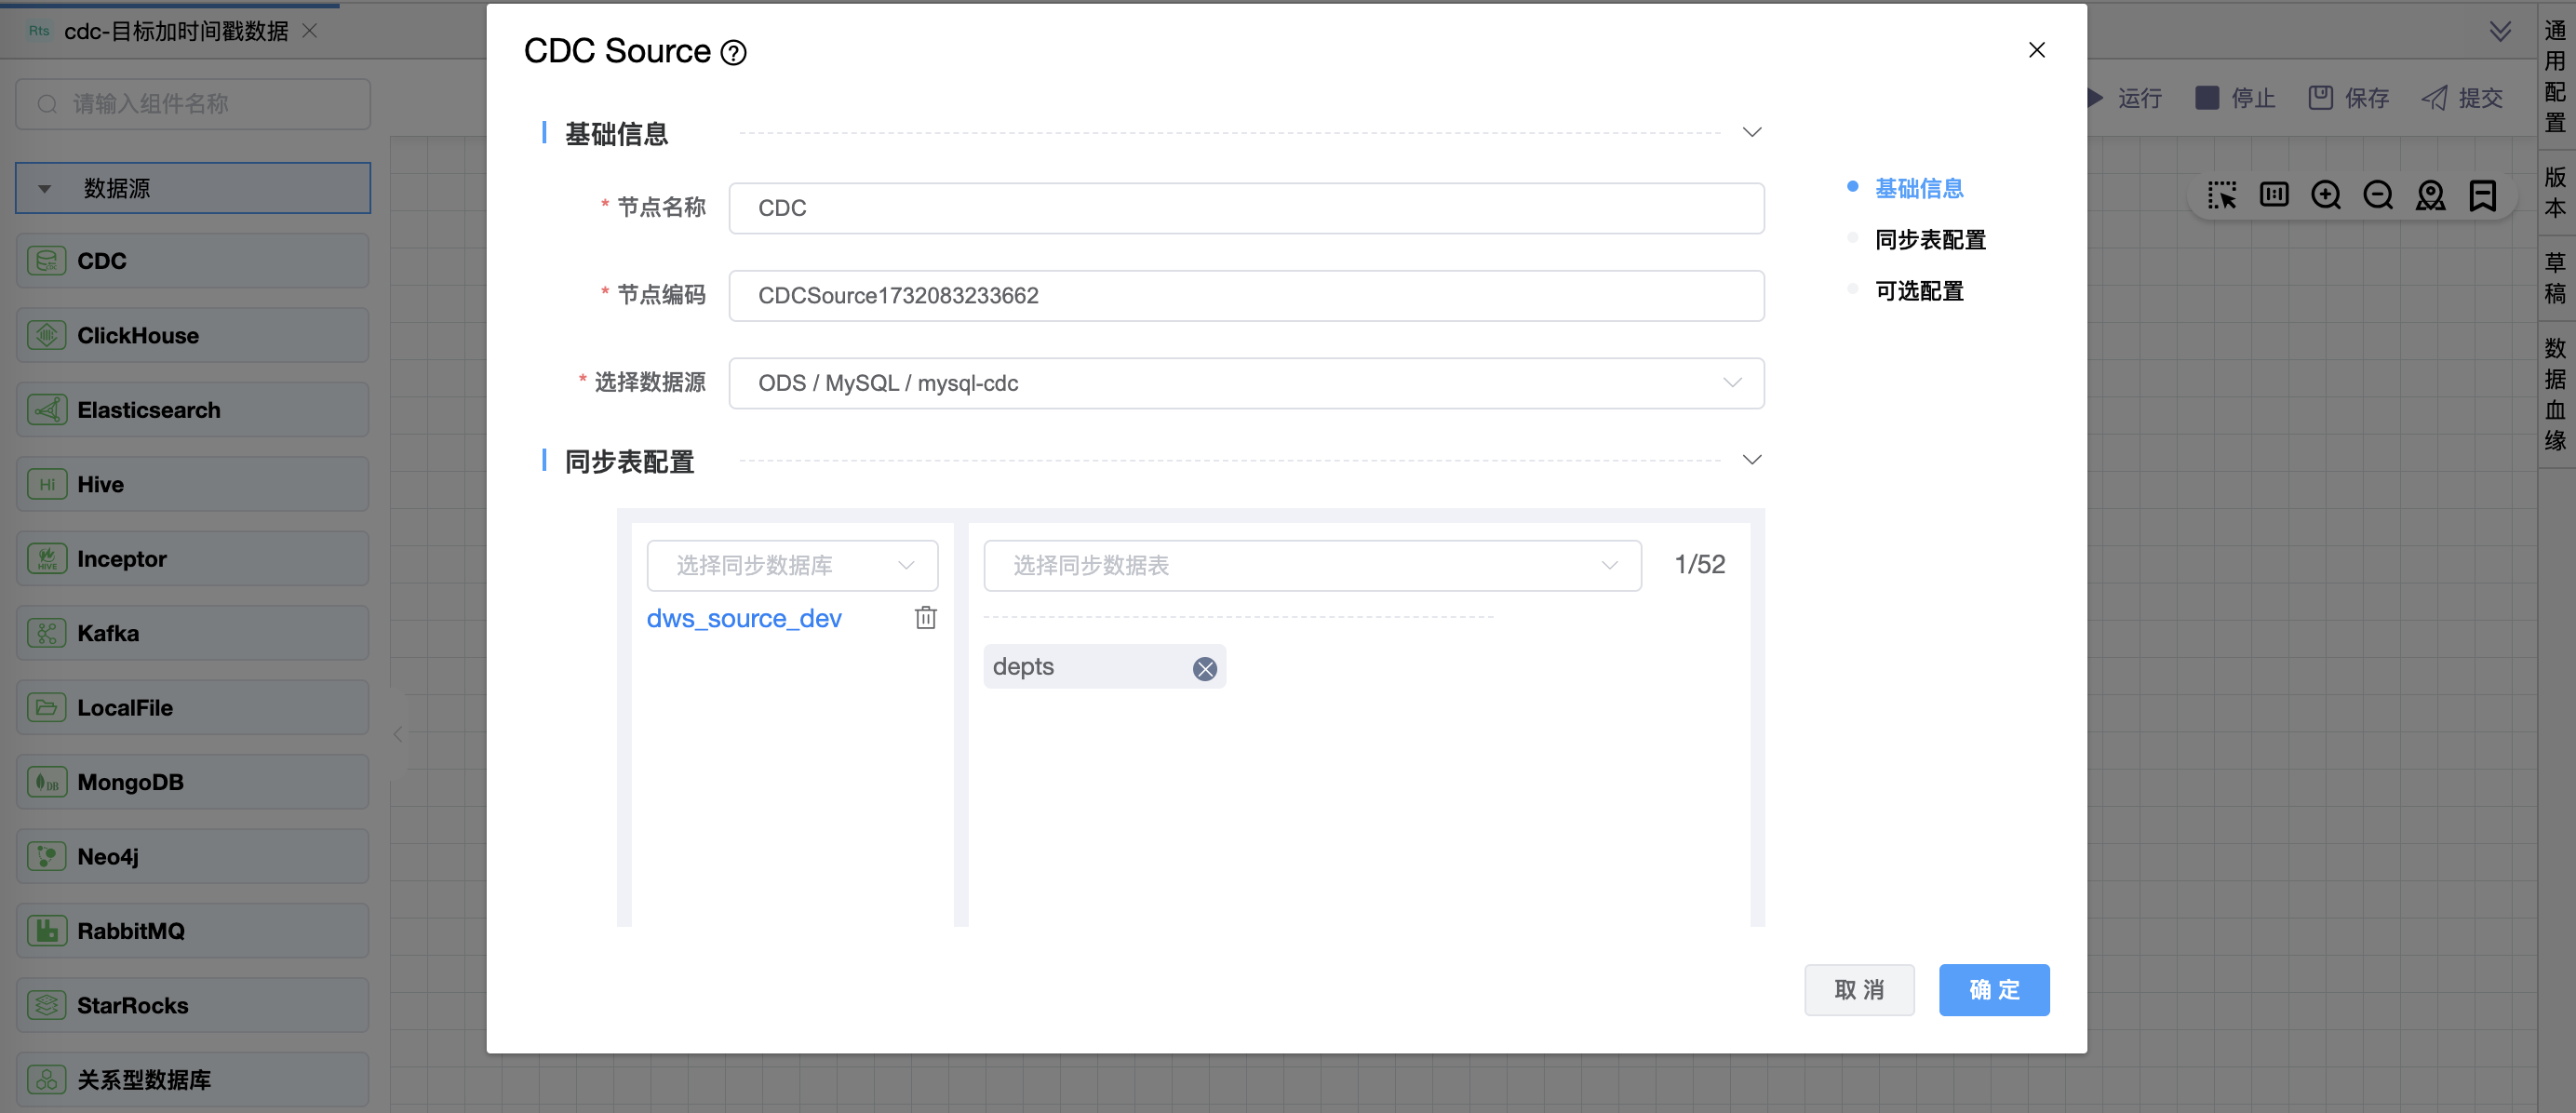Image resolution: width=2576 pixels, height=1113 pixels.
Task: Remove the depts table tag
Action: 1204,669
